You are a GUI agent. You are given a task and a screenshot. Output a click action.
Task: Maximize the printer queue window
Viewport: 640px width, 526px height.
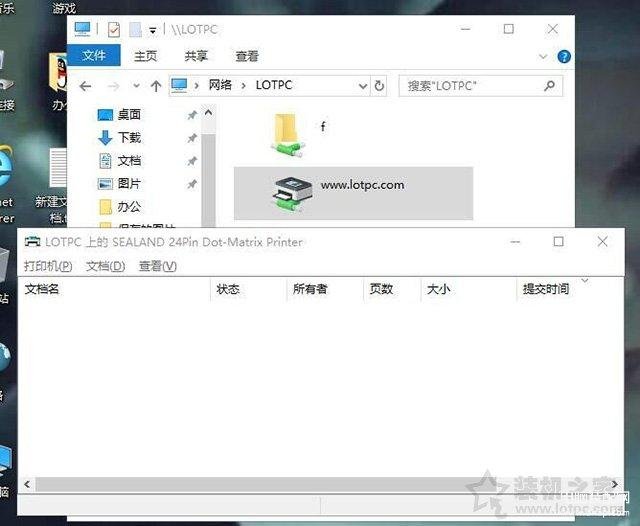point(558,242)
